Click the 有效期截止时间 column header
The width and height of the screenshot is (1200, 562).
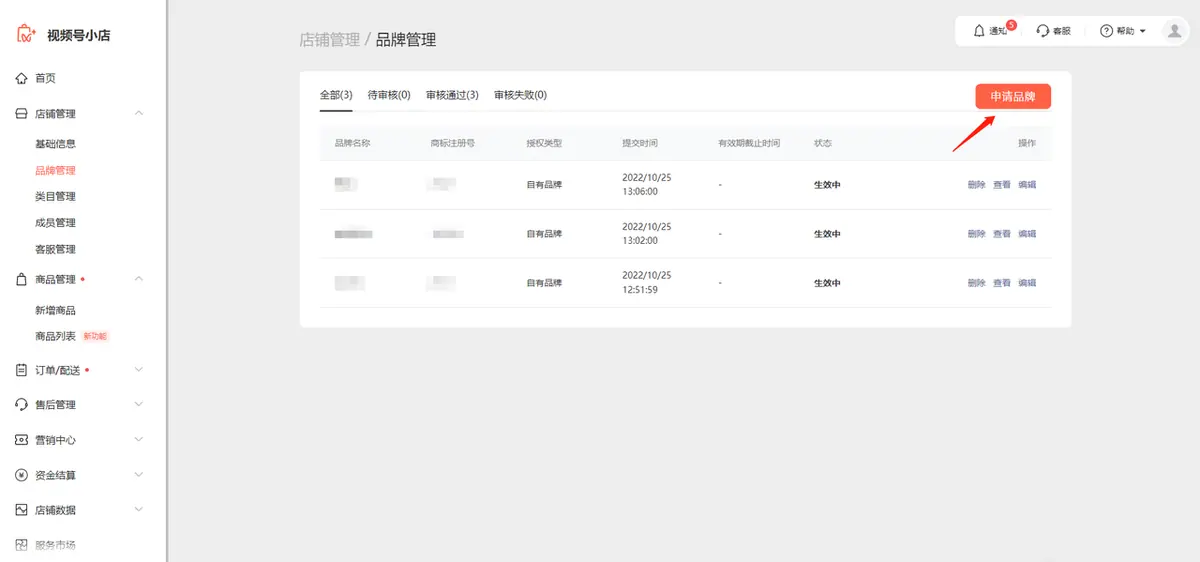(749, 143)
